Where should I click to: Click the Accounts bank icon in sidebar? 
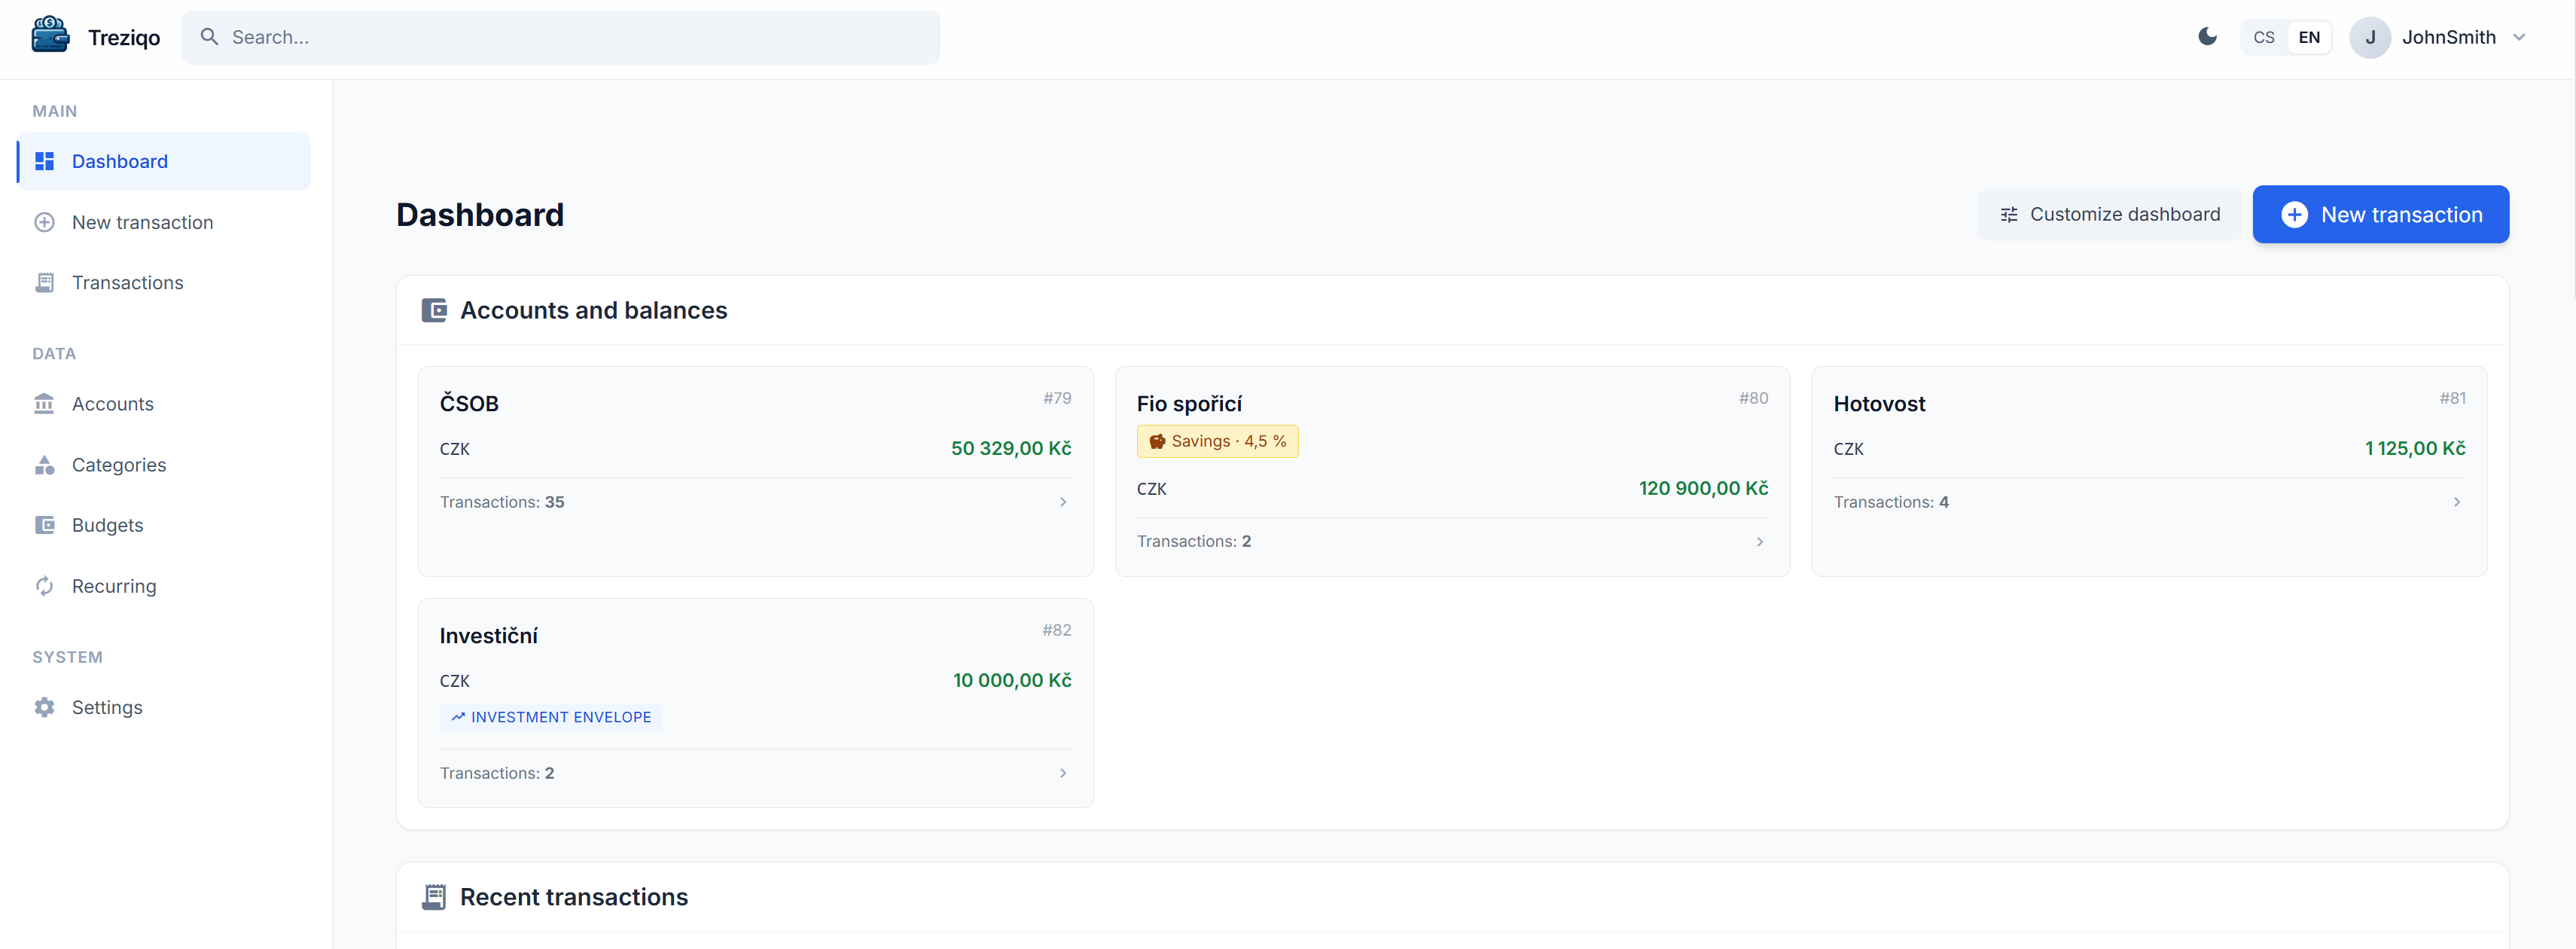[45, 404]
